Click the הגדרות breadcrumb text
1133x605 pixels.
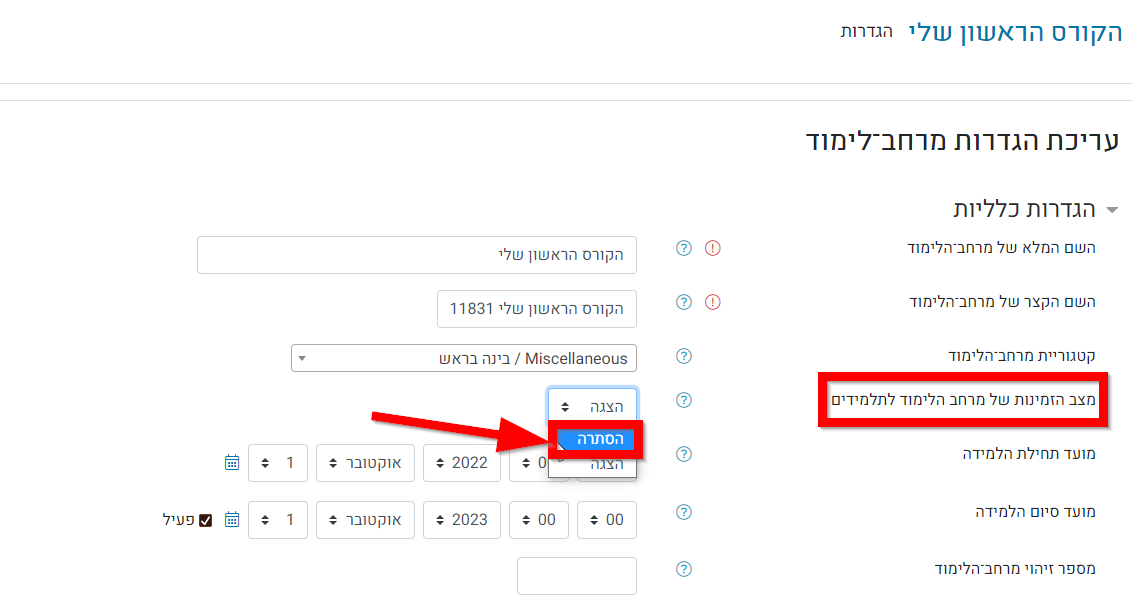click(x=866, y=32)
